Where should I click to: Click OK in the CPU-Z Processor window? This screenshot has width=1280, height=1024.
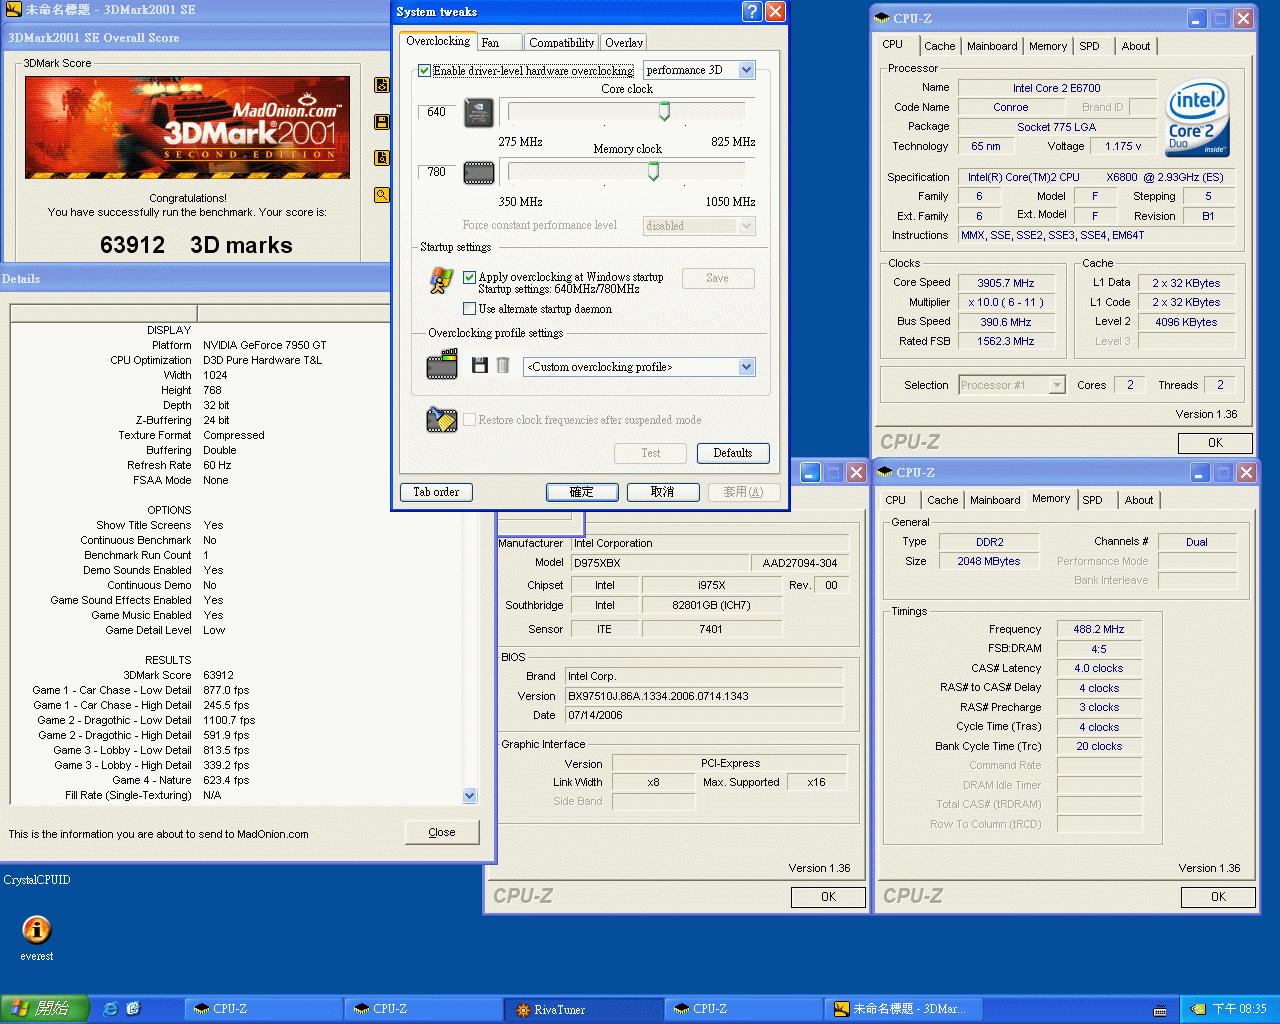1215,443
